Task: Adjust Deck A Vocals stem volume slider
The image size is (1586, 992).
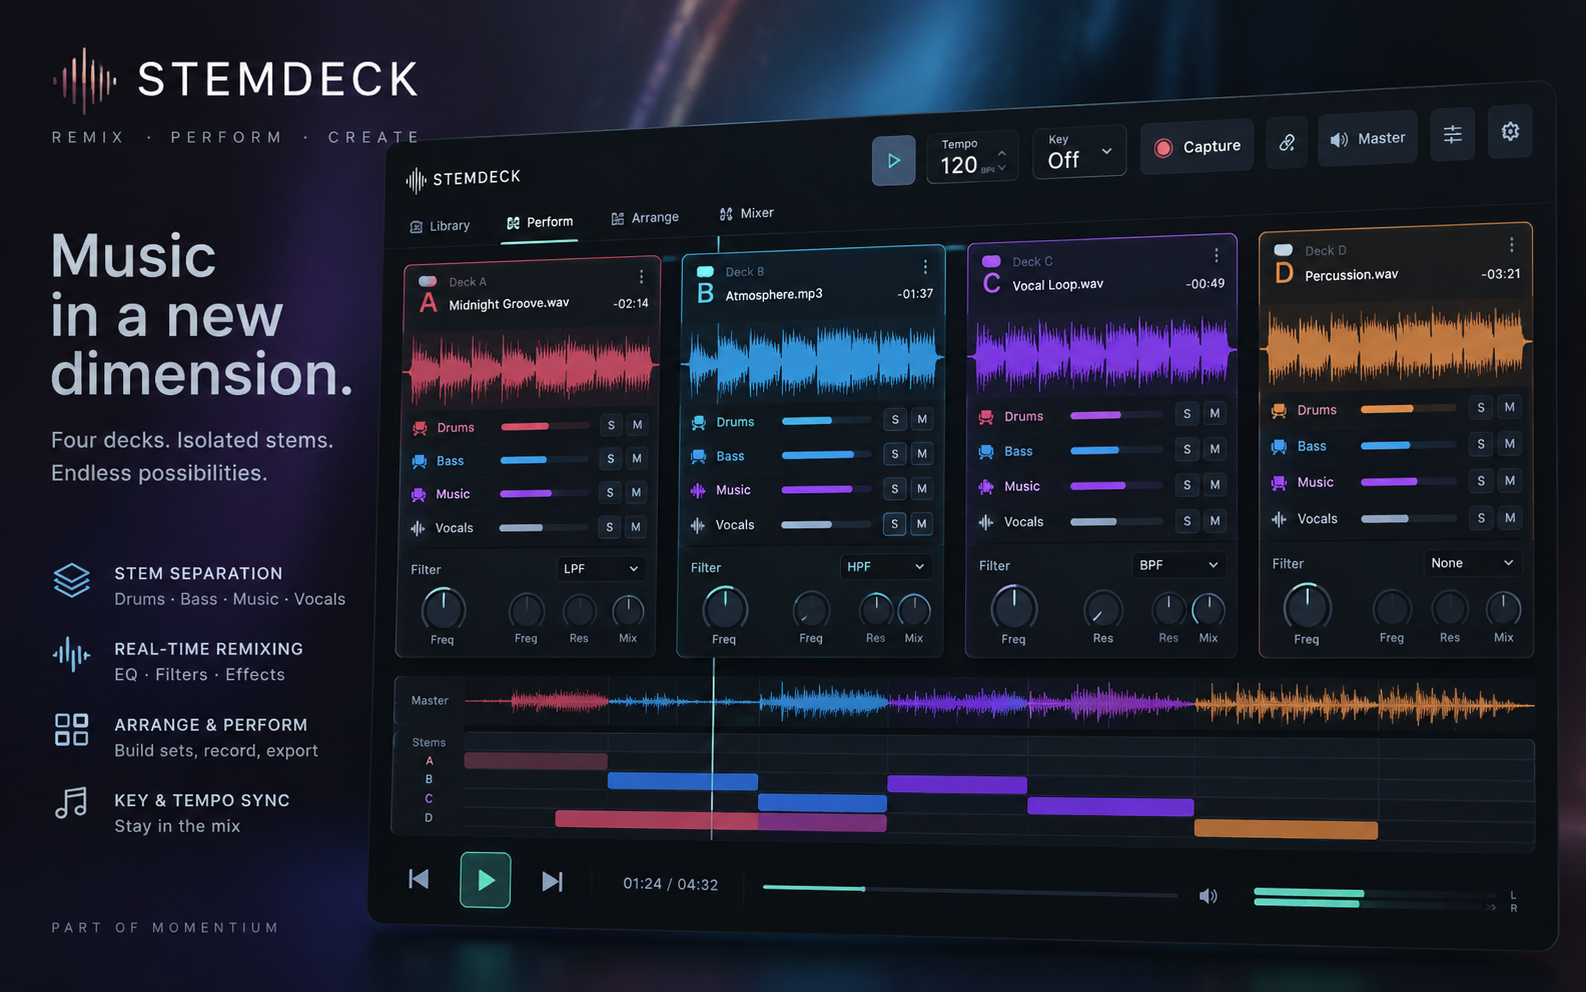Action: (544, 527)
